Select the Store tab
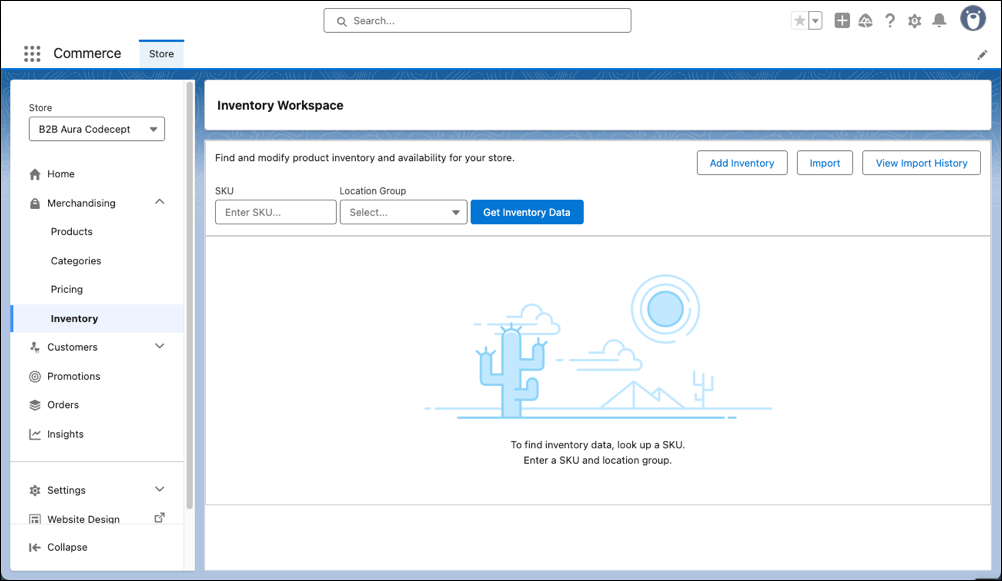Image resolution: width=1002 pixels, height=581 pixels. point(161,54)
